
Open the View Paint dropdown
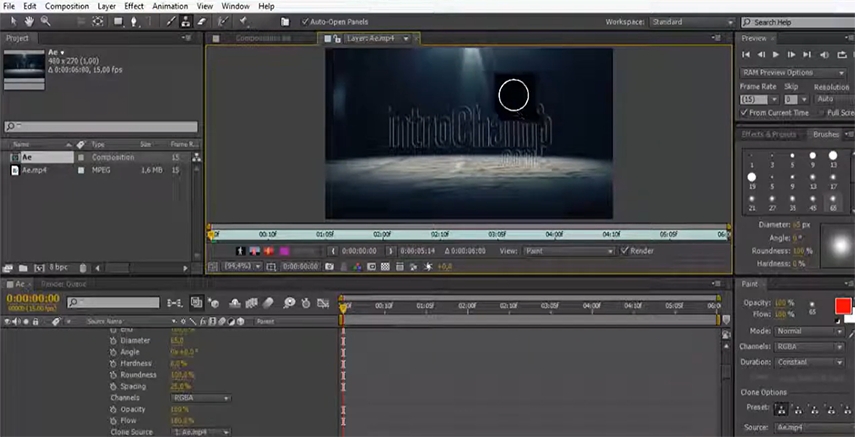pyautogui.click(x=569, y=251)
